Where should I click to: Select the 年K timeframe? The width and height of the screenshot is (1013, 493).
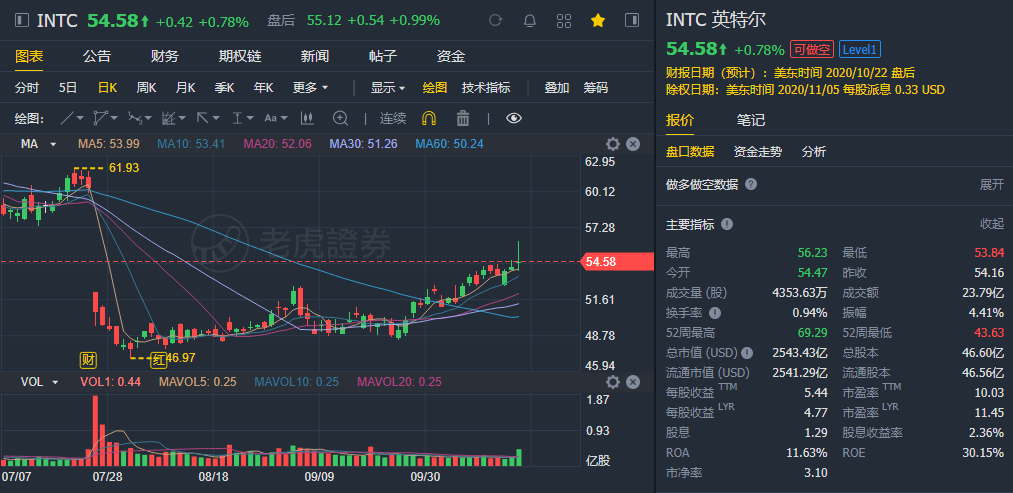[263, 87]
